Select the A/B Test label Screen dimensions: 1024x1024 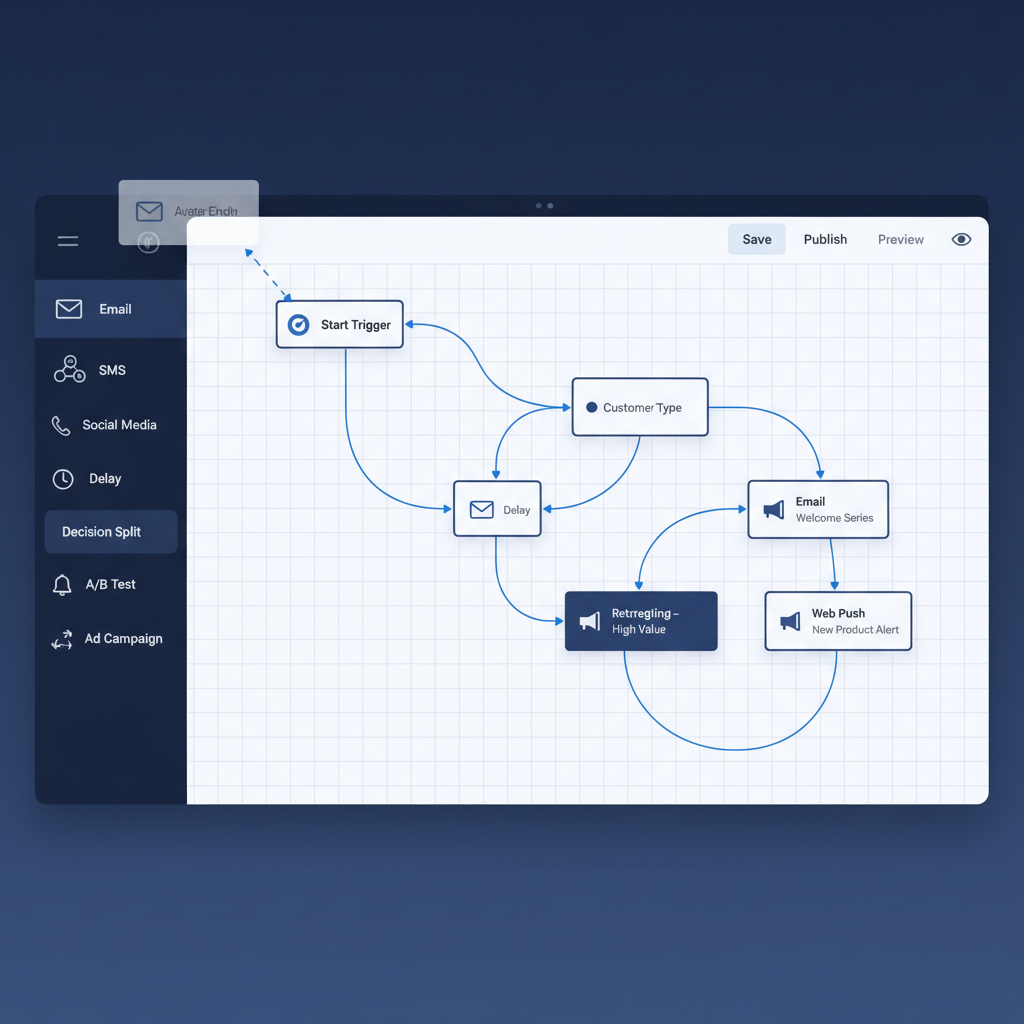pos(110,584)
